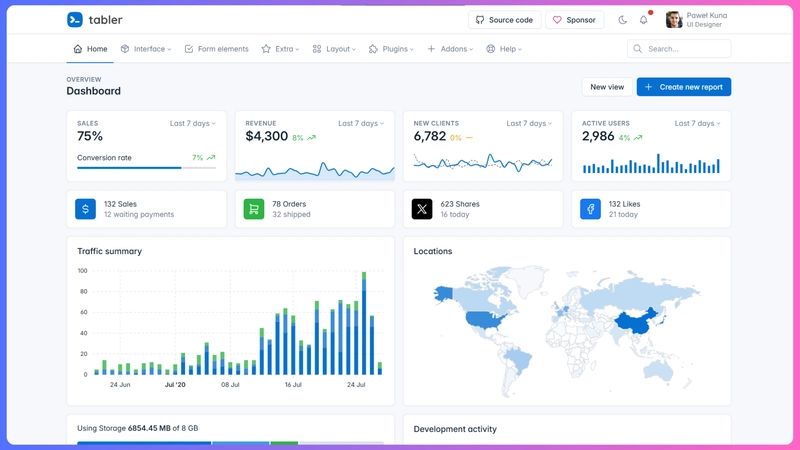
Task: Click the blue Facebook Likes icon
Action: coord(590,209)
